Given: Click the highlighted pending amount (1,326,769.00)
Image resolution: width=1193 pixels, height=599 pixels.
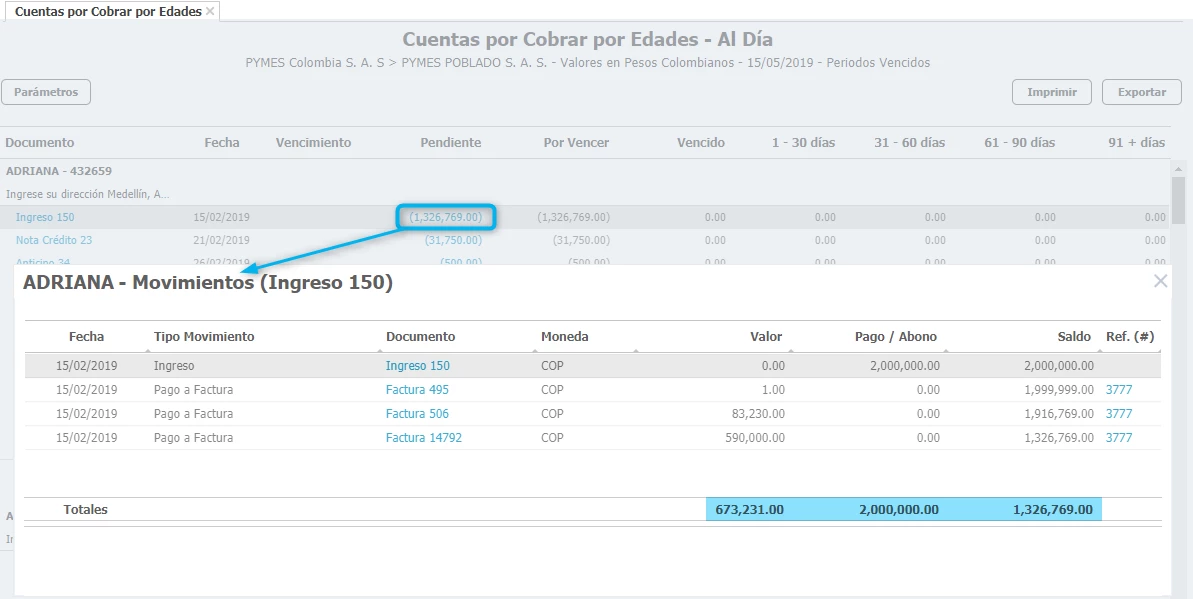Looking at the screenshot, I should (x=446, y=217).
